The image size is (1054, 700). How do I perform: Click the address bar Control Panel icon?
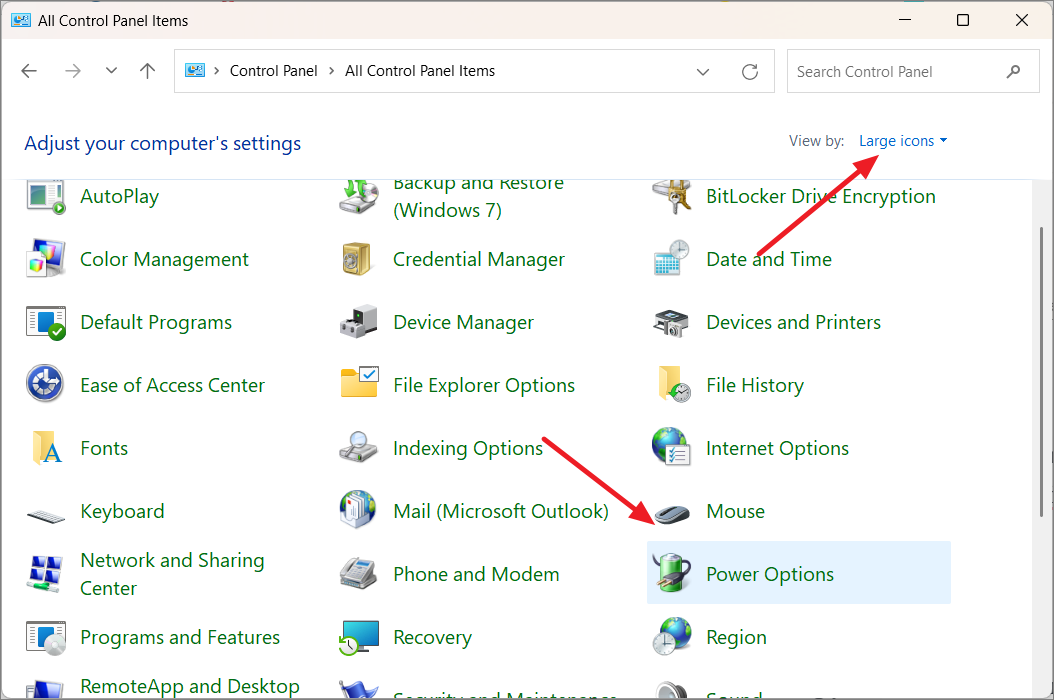click(x=195, y=70)
